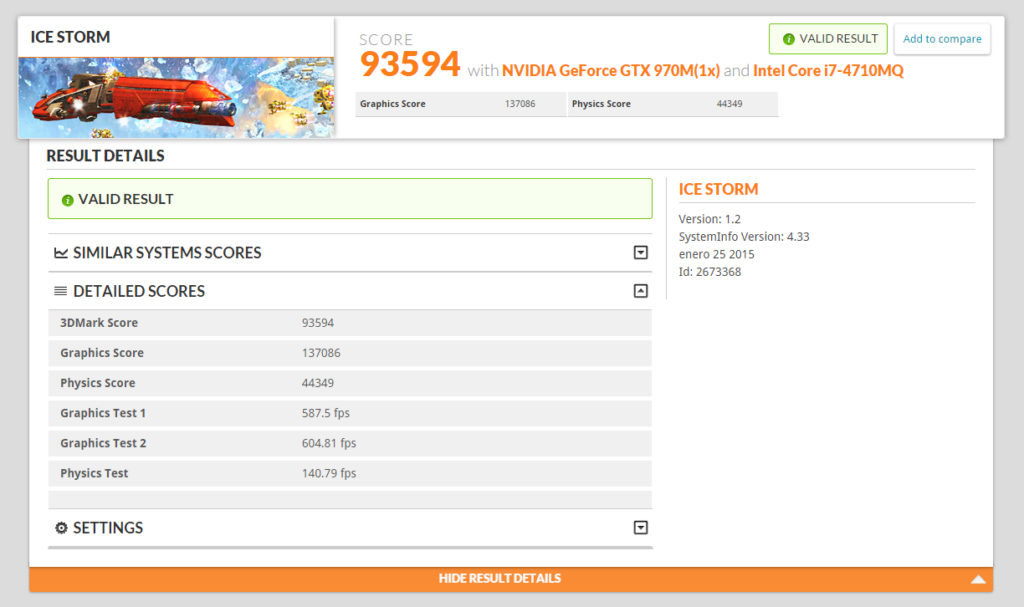
Task: Hide result details via the orange bar
Action: pos(499,579)
